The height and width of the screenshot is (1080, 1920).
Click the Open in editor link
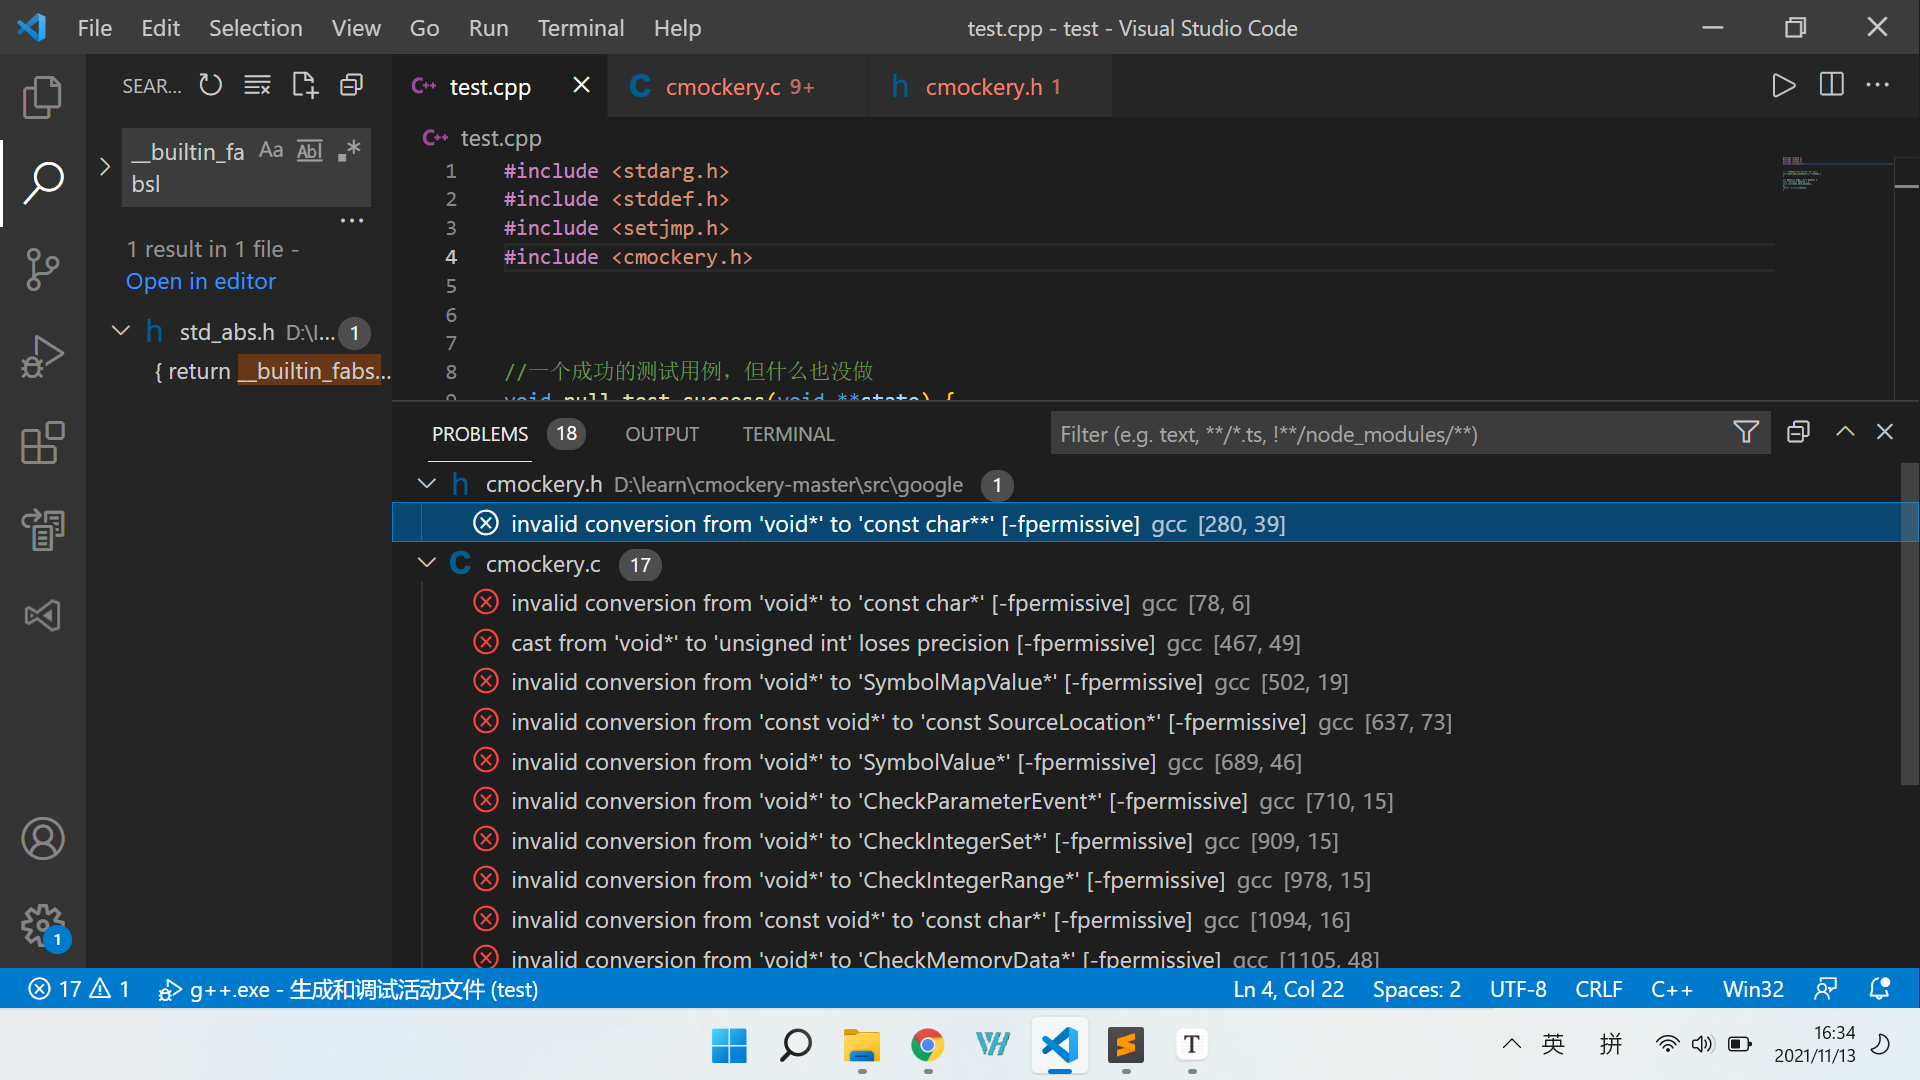200,281
